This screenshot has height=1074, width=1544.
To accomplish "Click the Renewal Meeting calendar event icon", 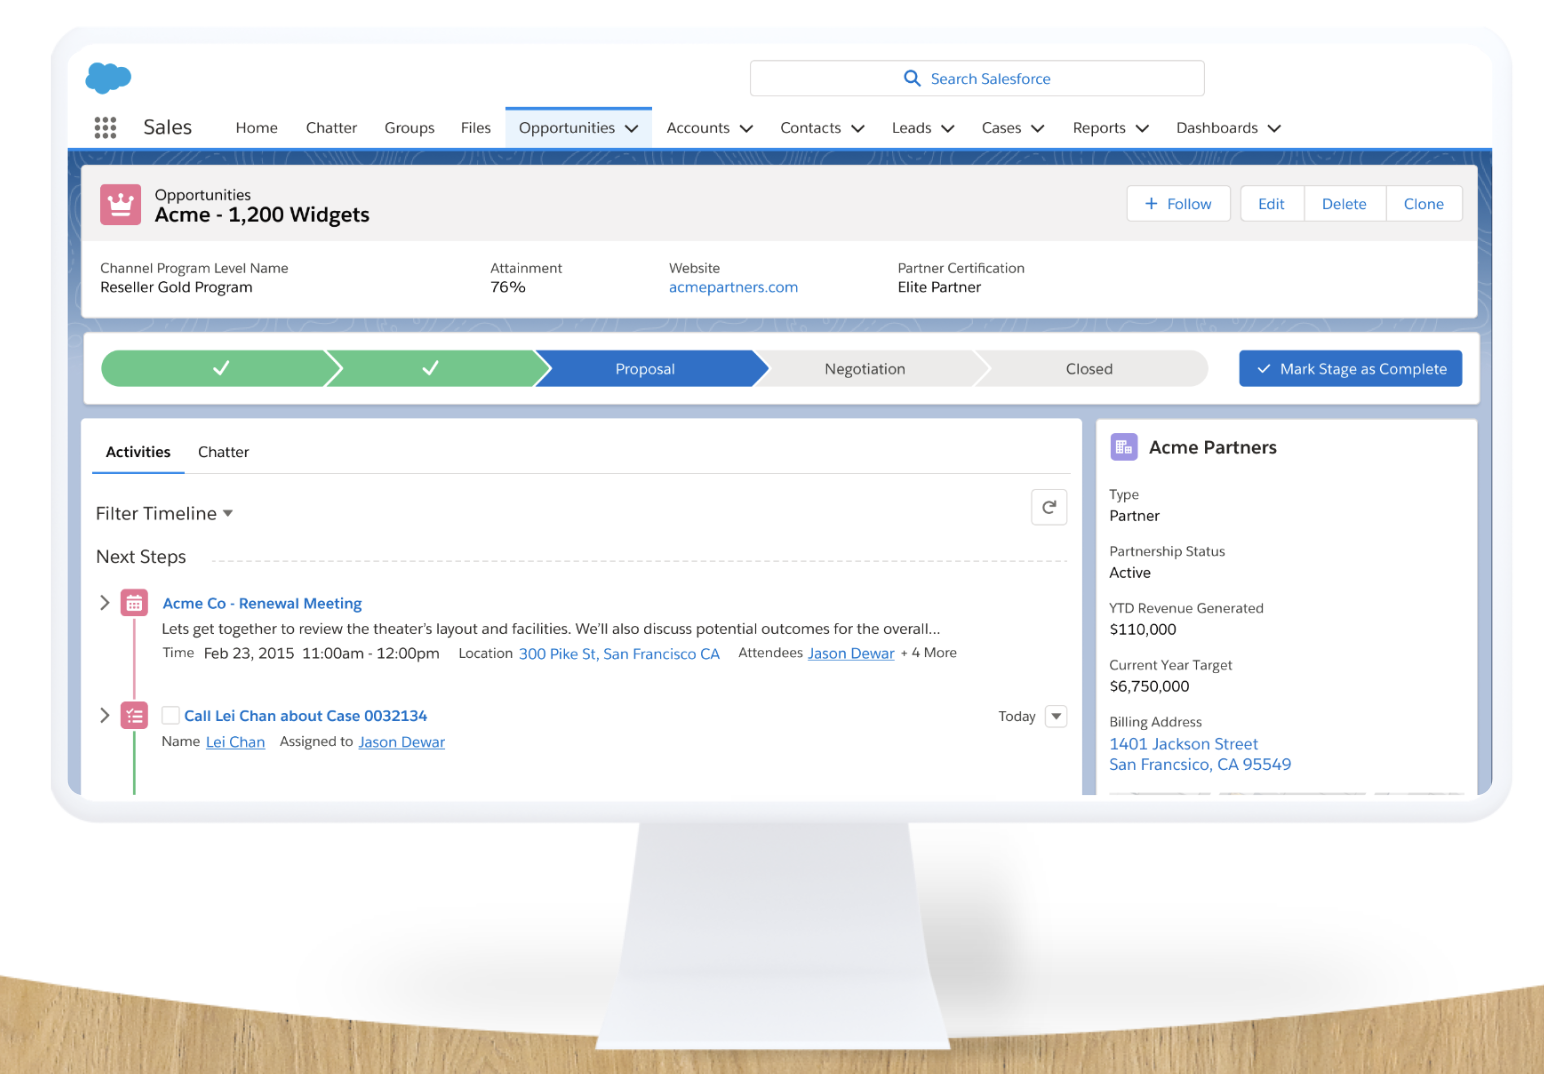I will point(134,603).
